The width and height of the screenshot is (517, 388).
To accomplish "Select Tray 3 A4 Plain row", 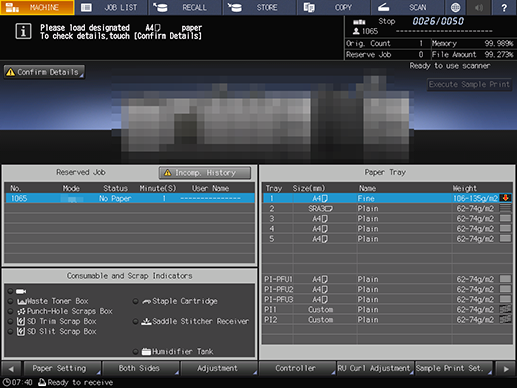I will tap(388, 219).
